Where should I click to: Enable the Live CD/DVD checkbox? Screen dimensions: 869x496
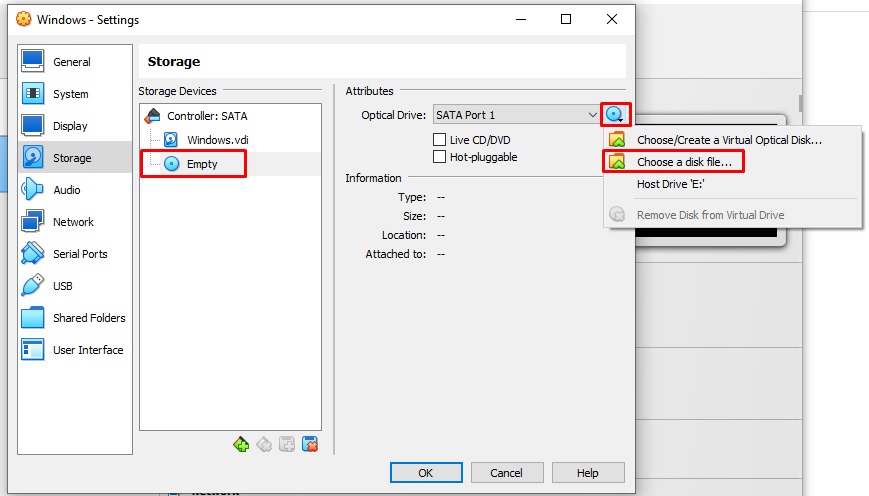(439, 140)
